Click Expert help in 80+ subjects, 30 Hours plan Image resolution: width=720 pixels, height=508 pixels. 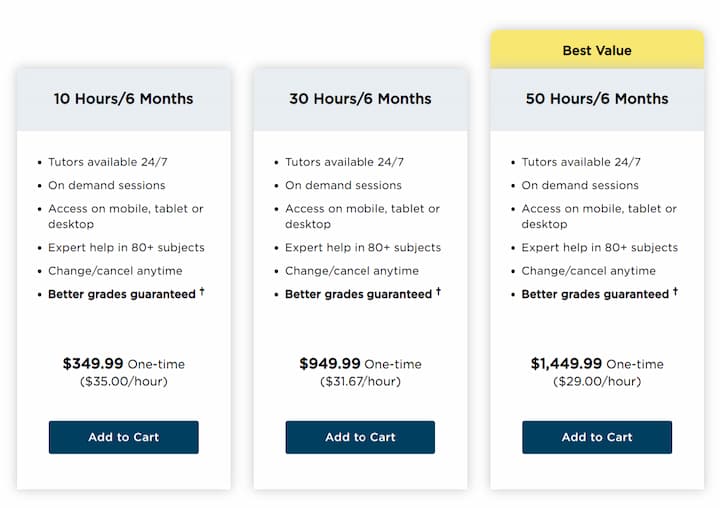tap(363, 248)
